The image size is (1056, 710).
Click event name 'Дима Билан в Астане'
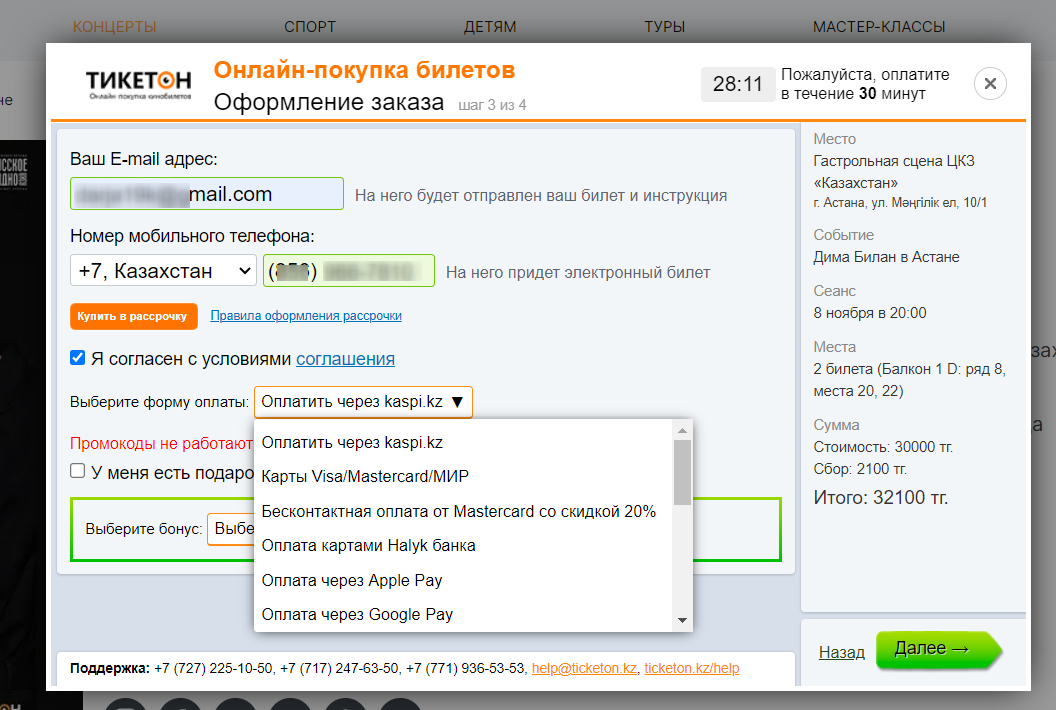(886, 257)
